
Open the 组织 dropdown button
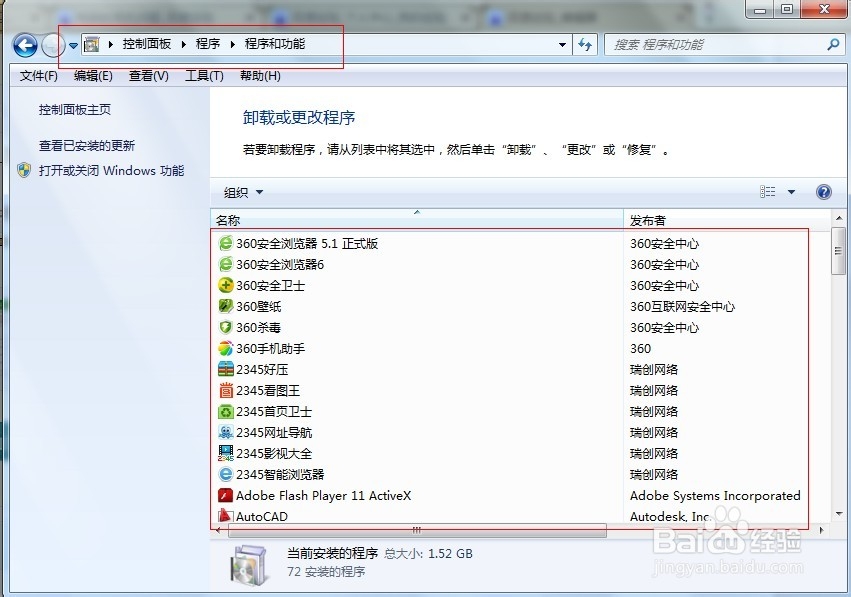point(243,192)
